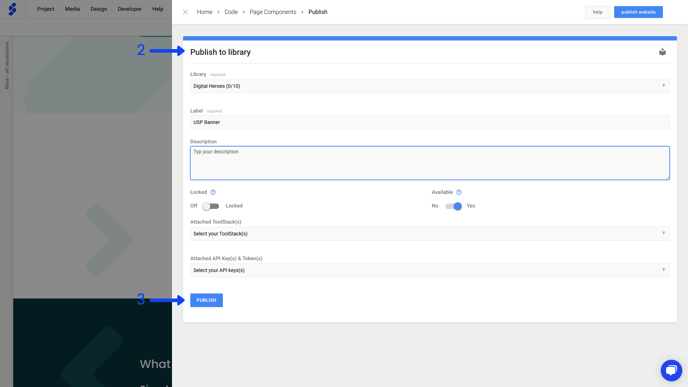Go to Page Components breadcrumb
Viewport: 688px width, 387px height.
point(273,12)
